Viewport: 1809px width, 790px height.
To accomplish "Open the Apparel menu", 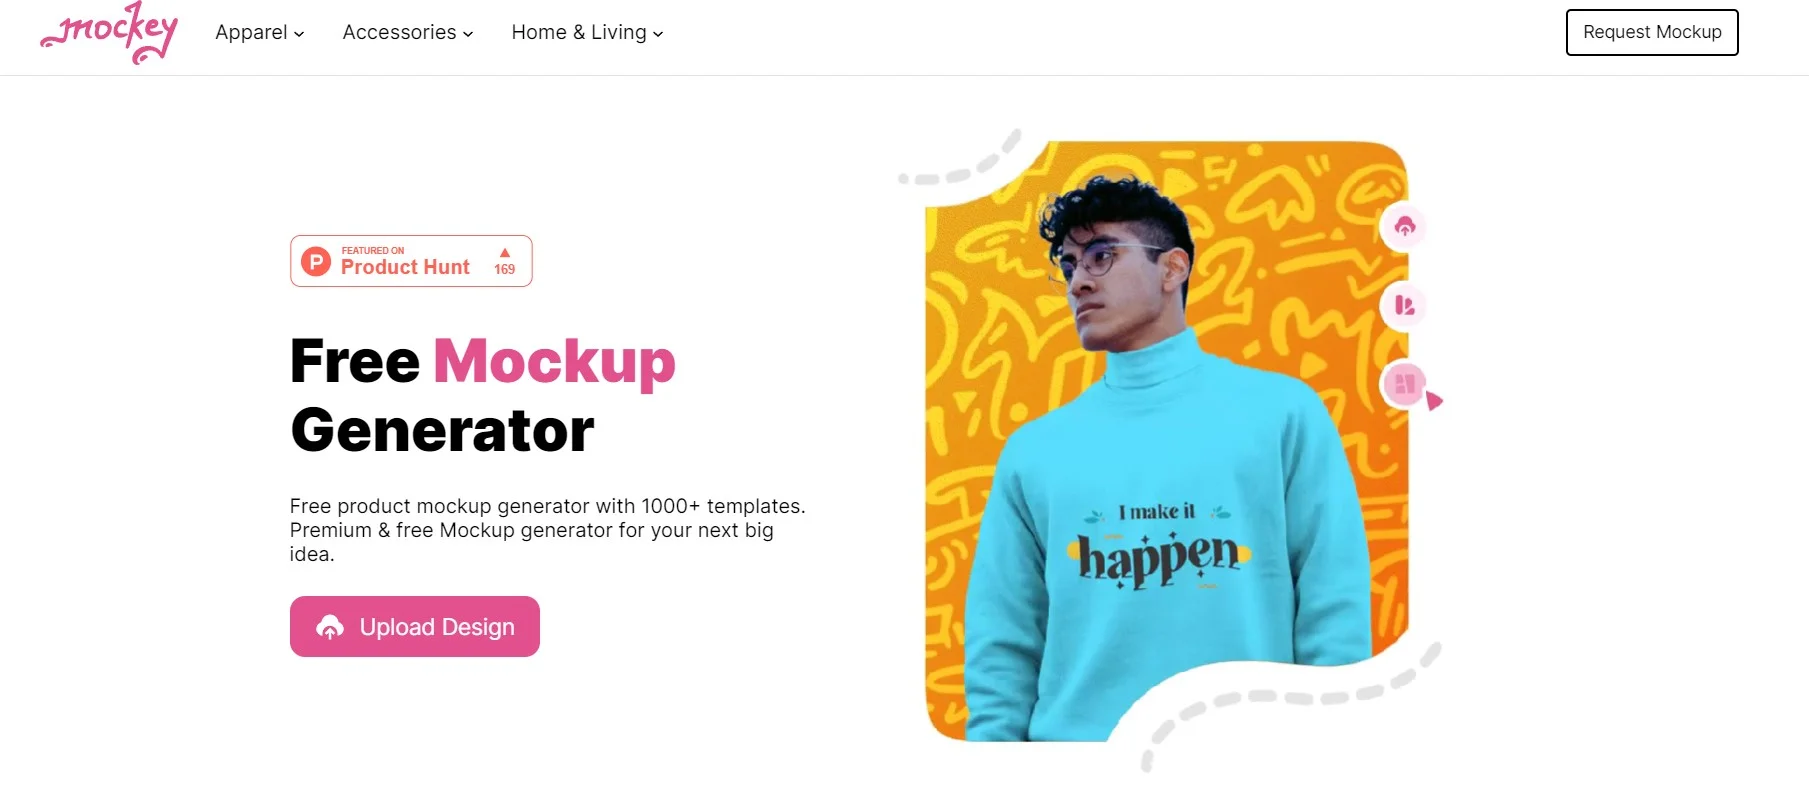I will click(260, 32).
